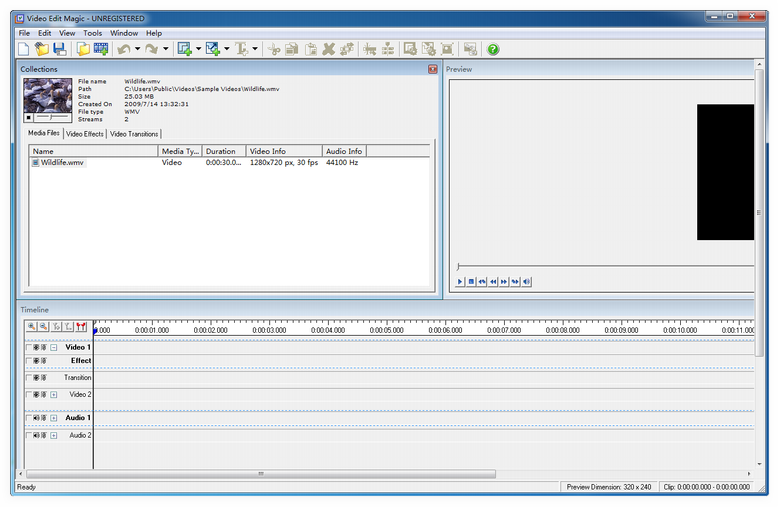
Task: Tick the Audio 1 track checkbox
Action: pos(29,418)
